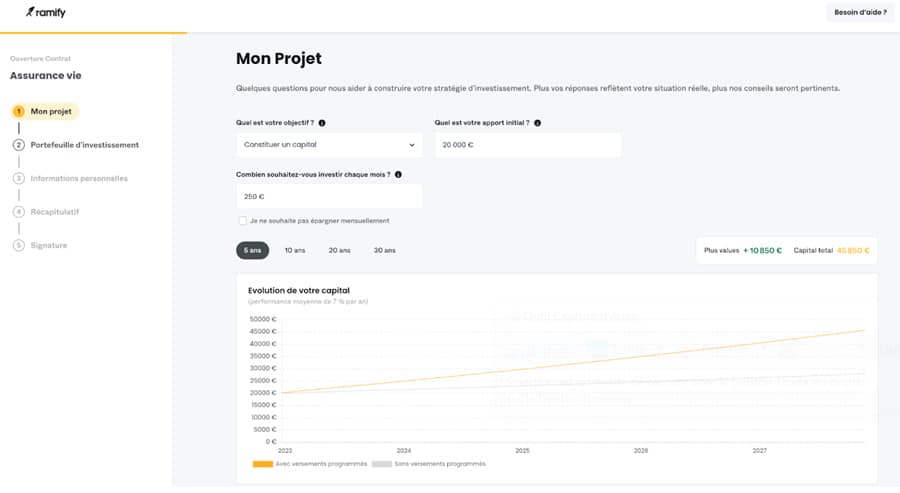Click the apport initial 20 000 € field
Viewport: 900px width, 493px height.
coord(528,145)
